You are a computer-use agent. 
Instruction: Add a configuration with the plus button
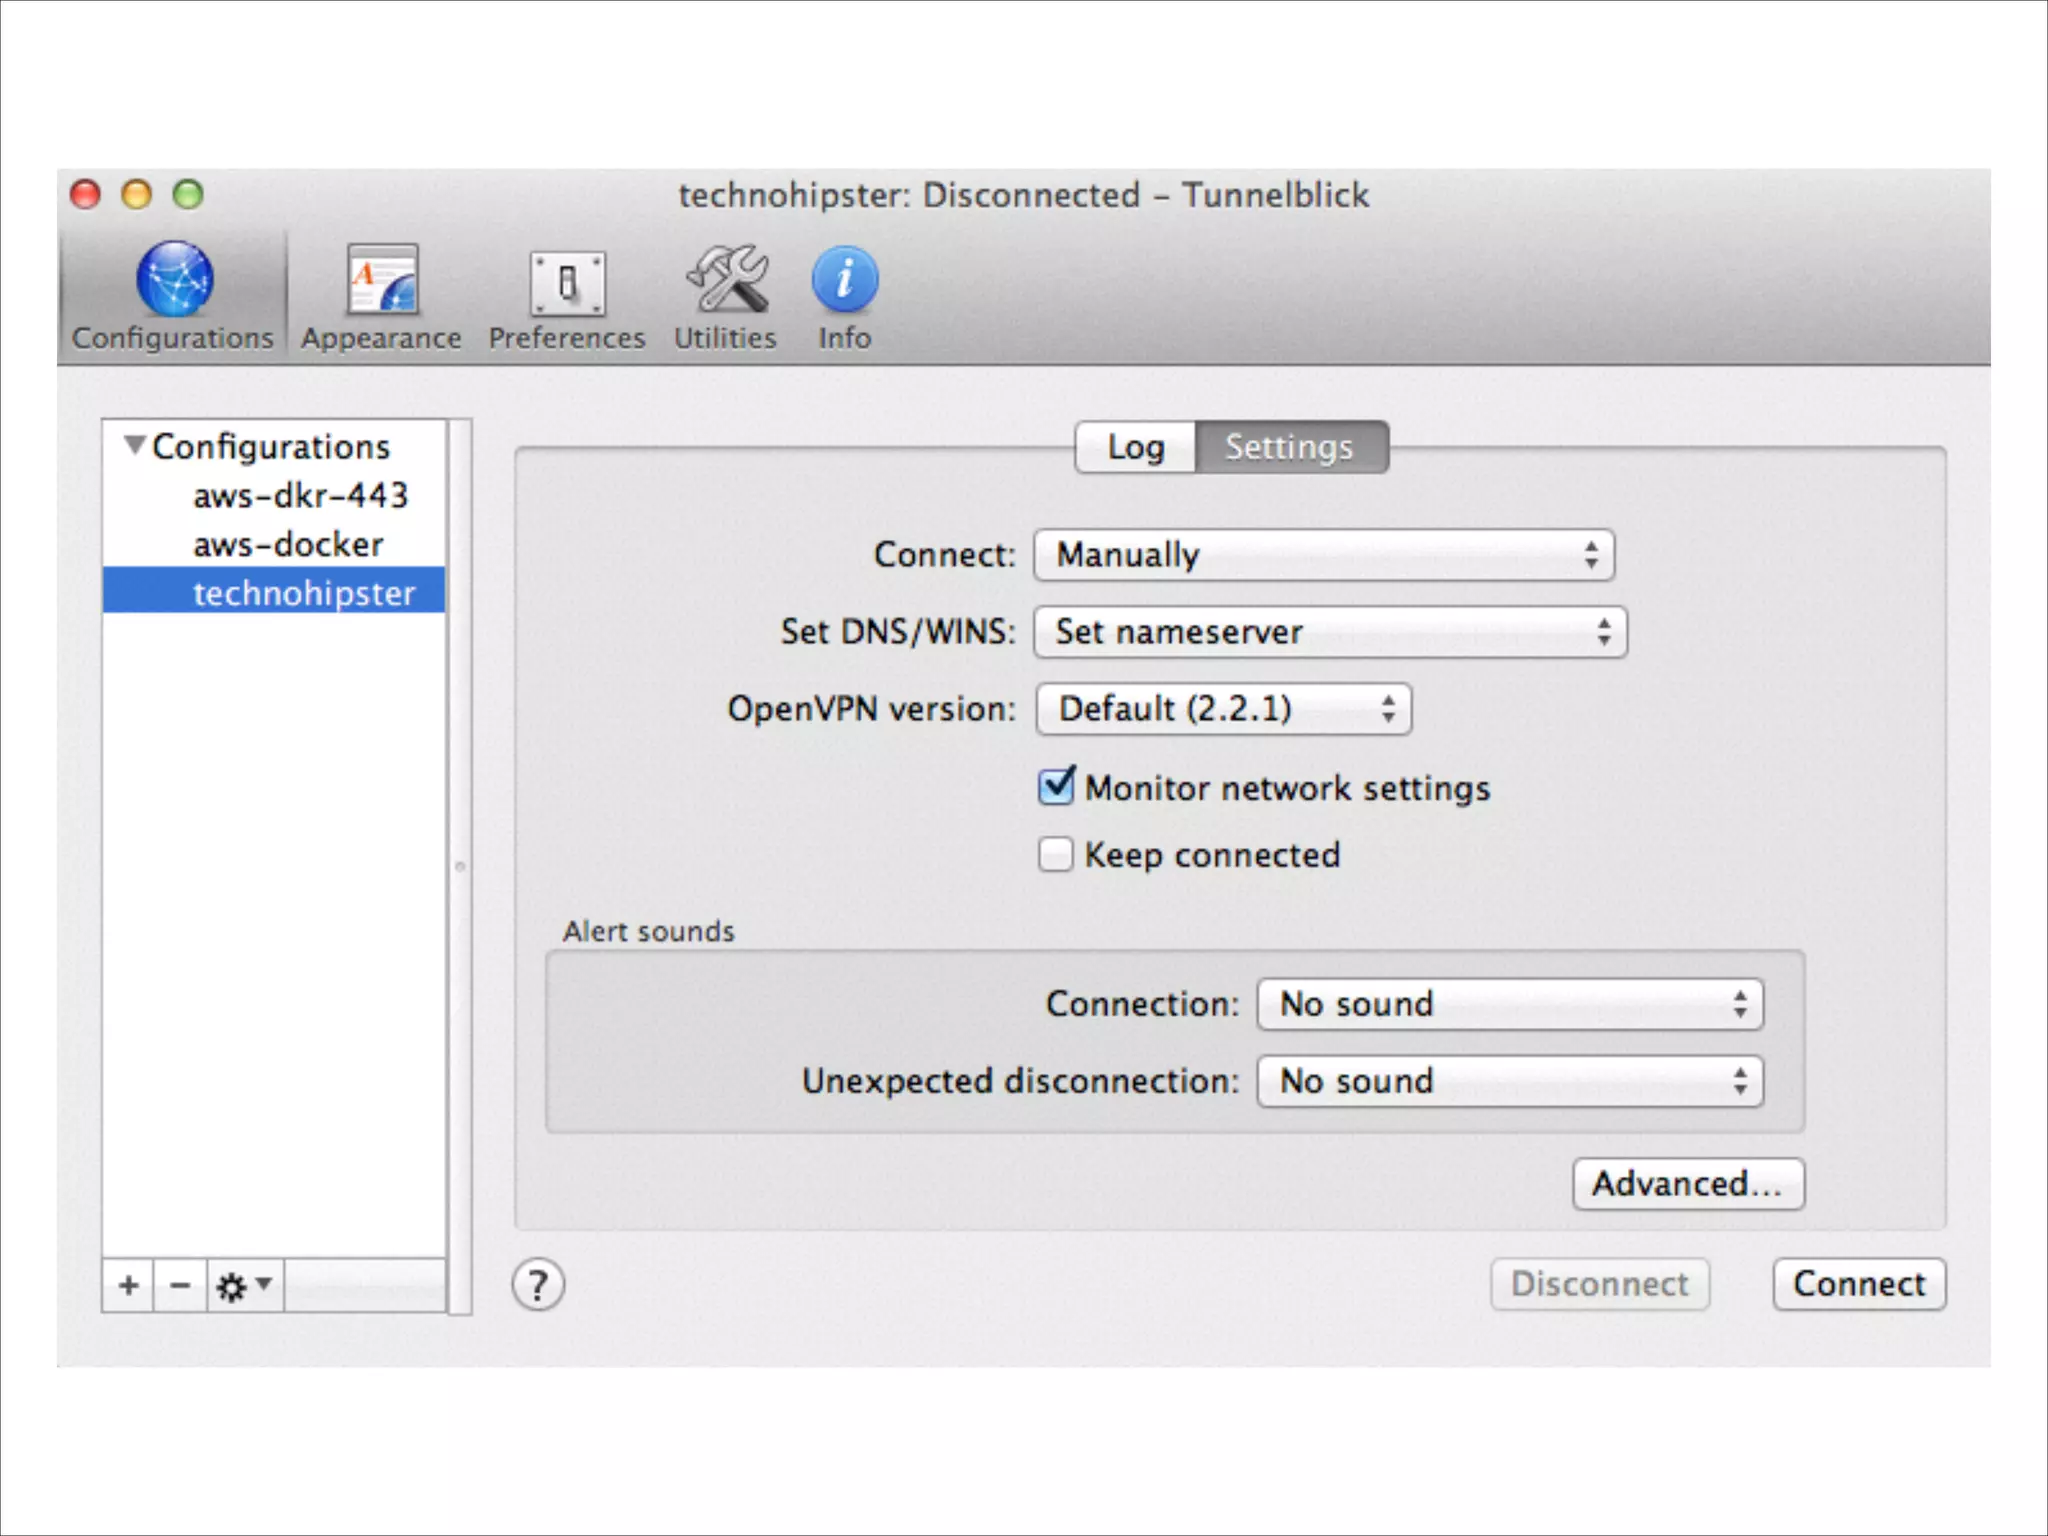click(x=128, y=1285)
